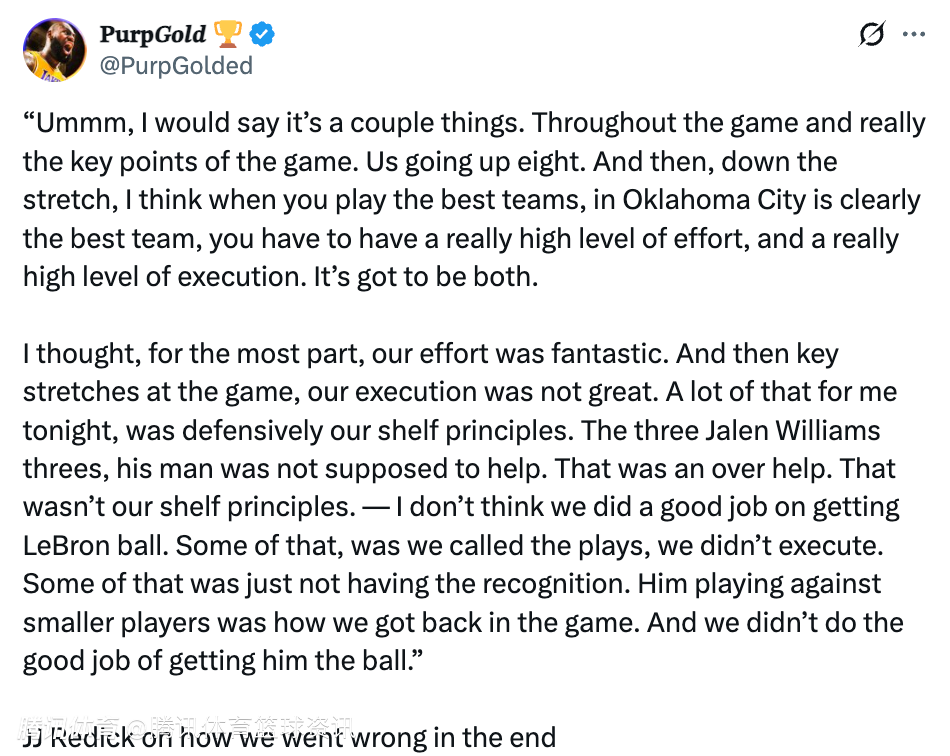Click the paragraph starting "I thought, for the most"
The image size is (950, 756).
click(462, 507)
